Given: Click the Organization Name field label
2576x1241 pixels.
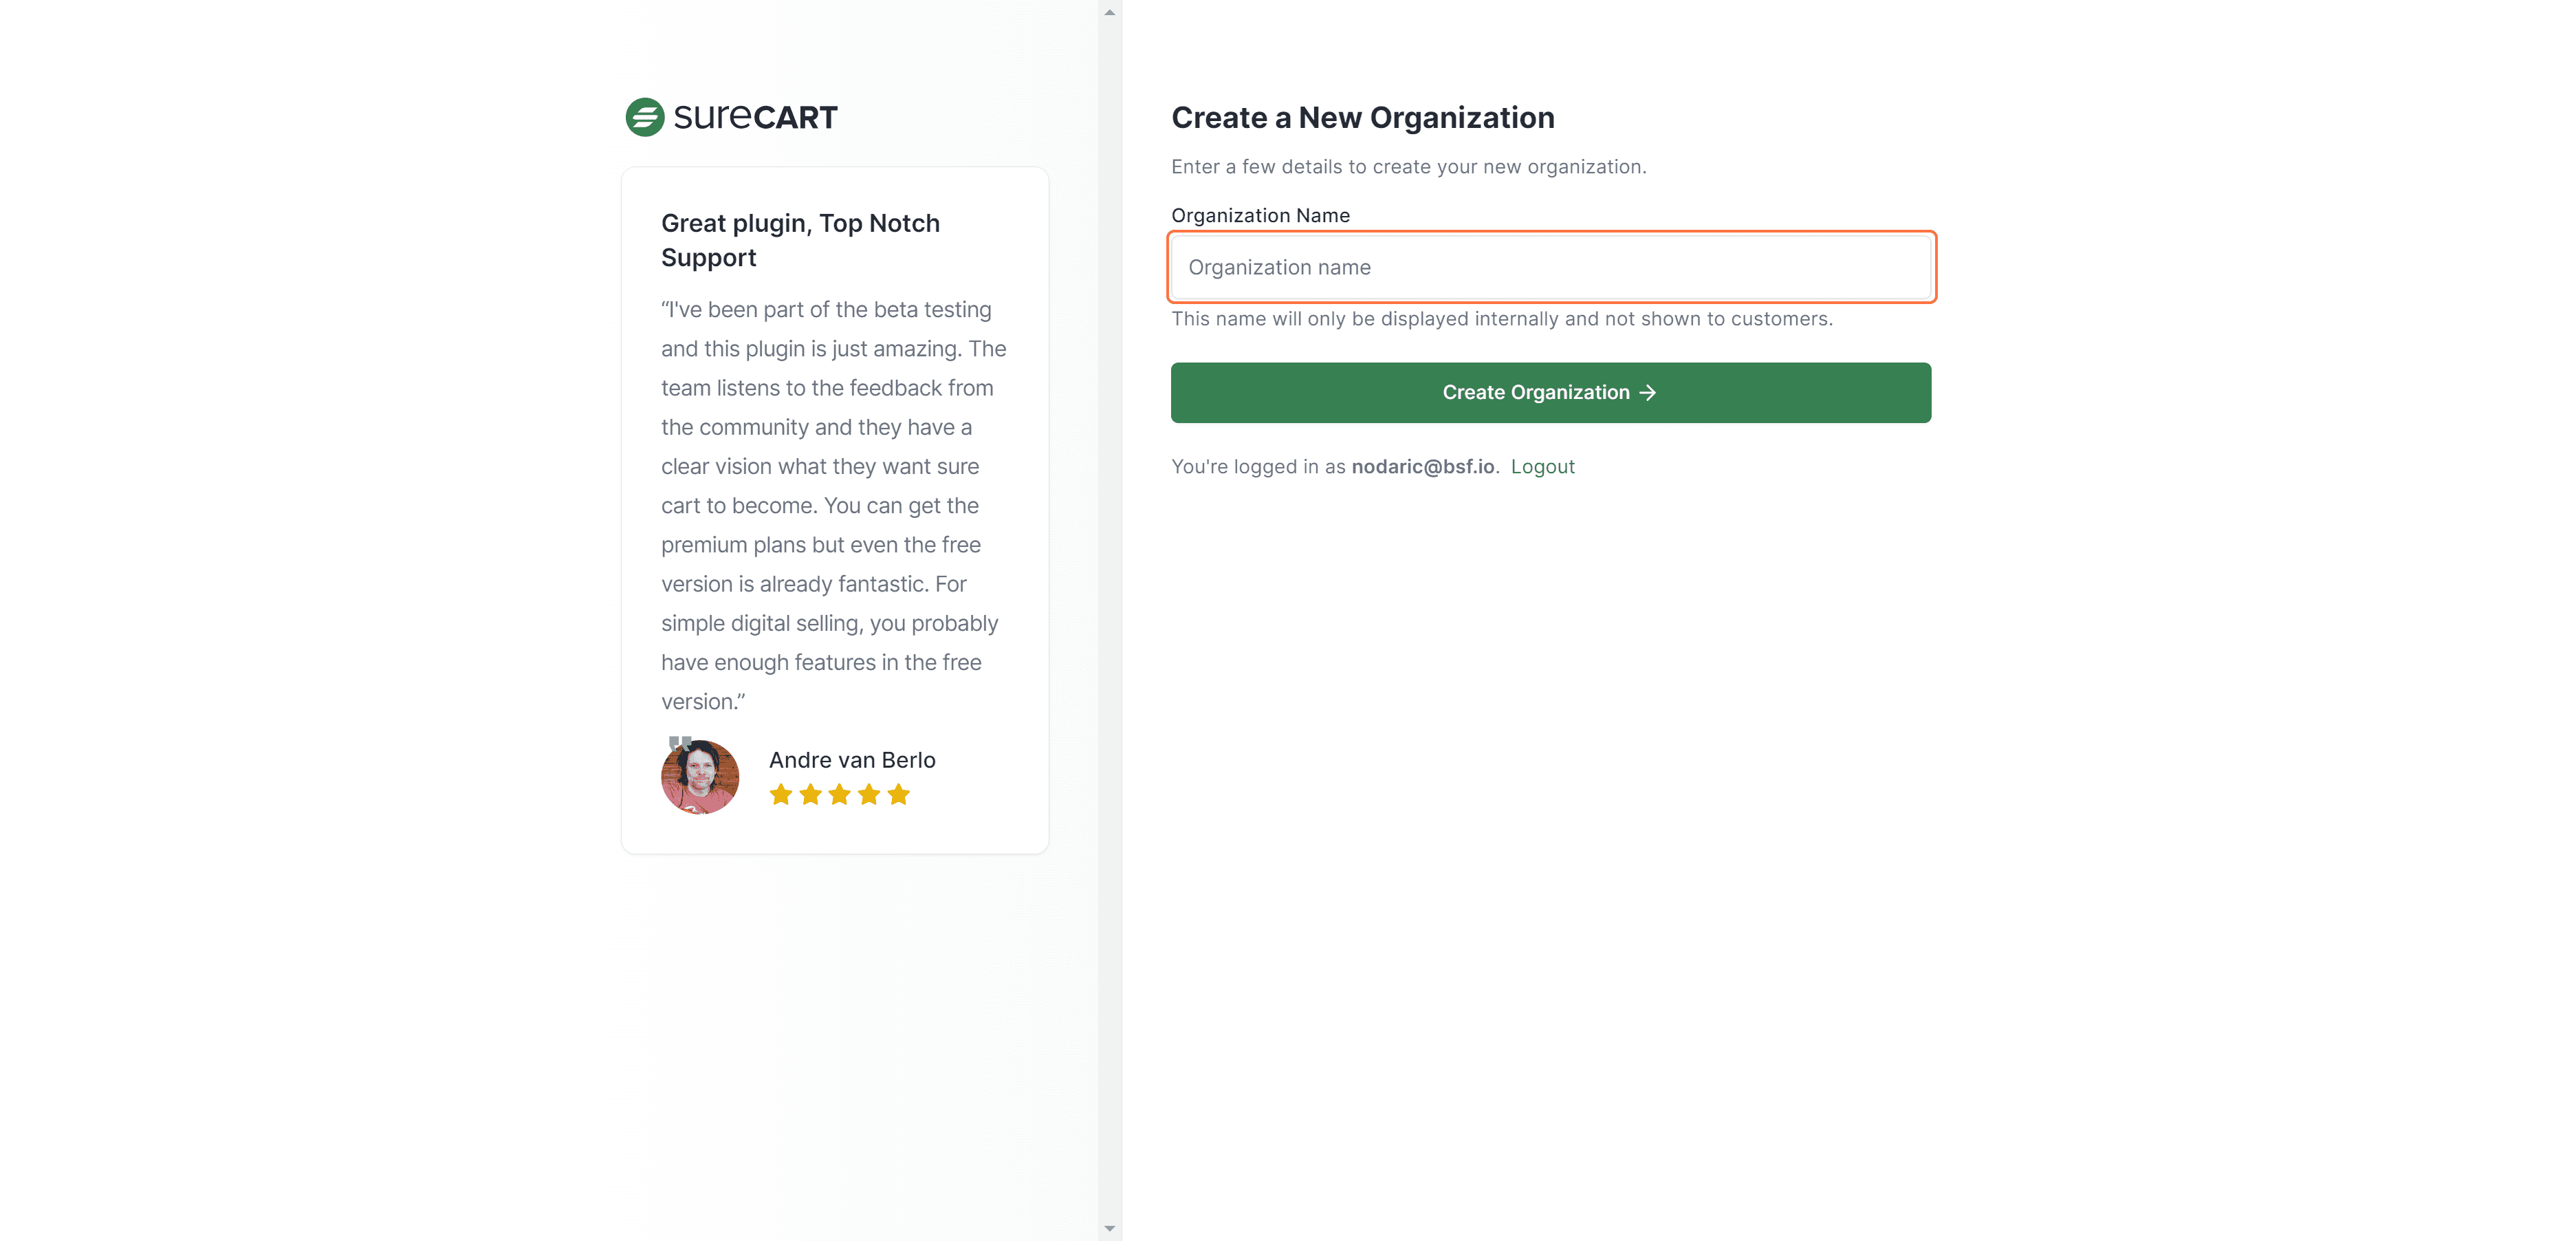Looking at the screenshot, I should coord(1260,216).
